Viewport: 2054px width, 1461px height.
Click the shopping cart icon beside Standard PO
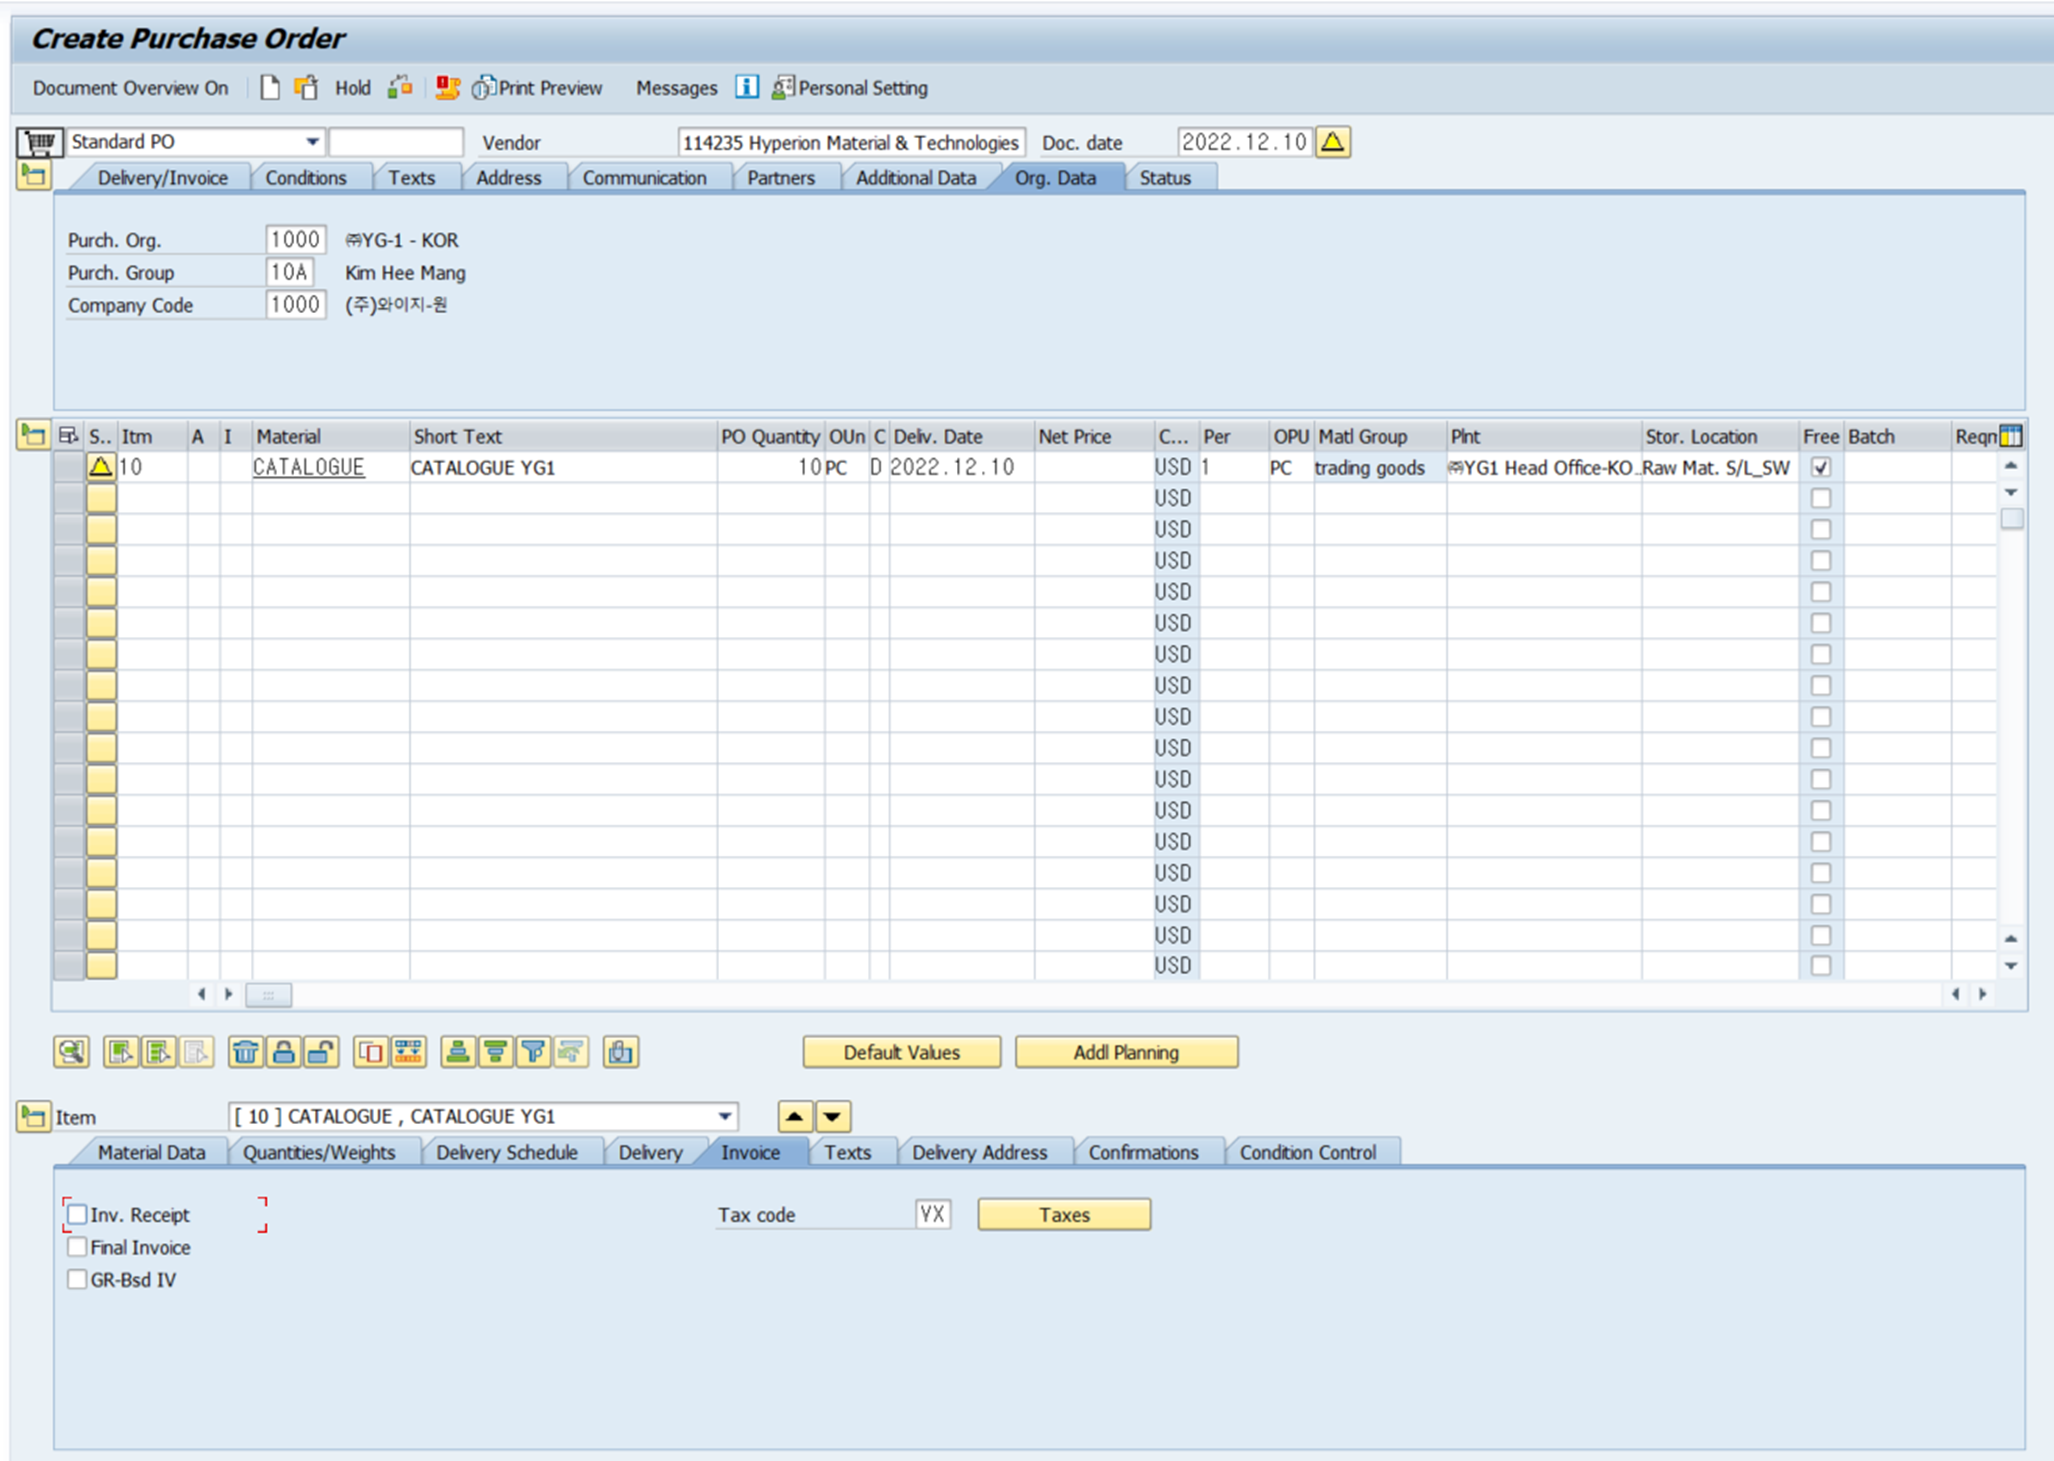coord(39,142)
